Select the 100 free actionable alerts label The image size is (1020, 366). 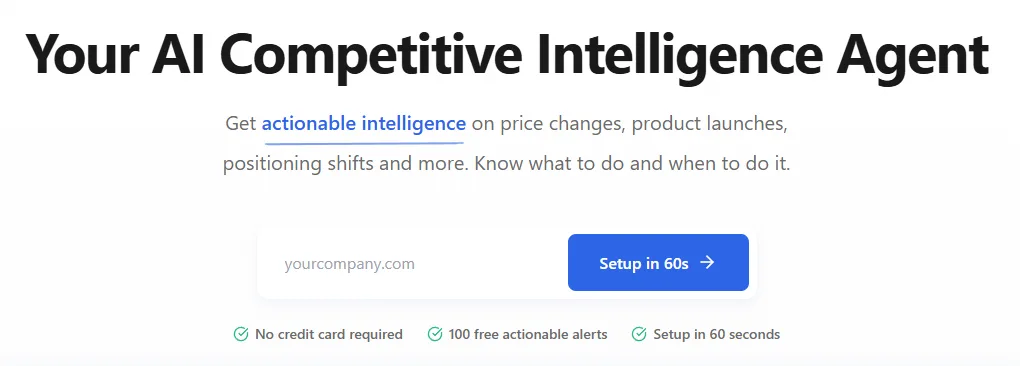click(528, 334)
